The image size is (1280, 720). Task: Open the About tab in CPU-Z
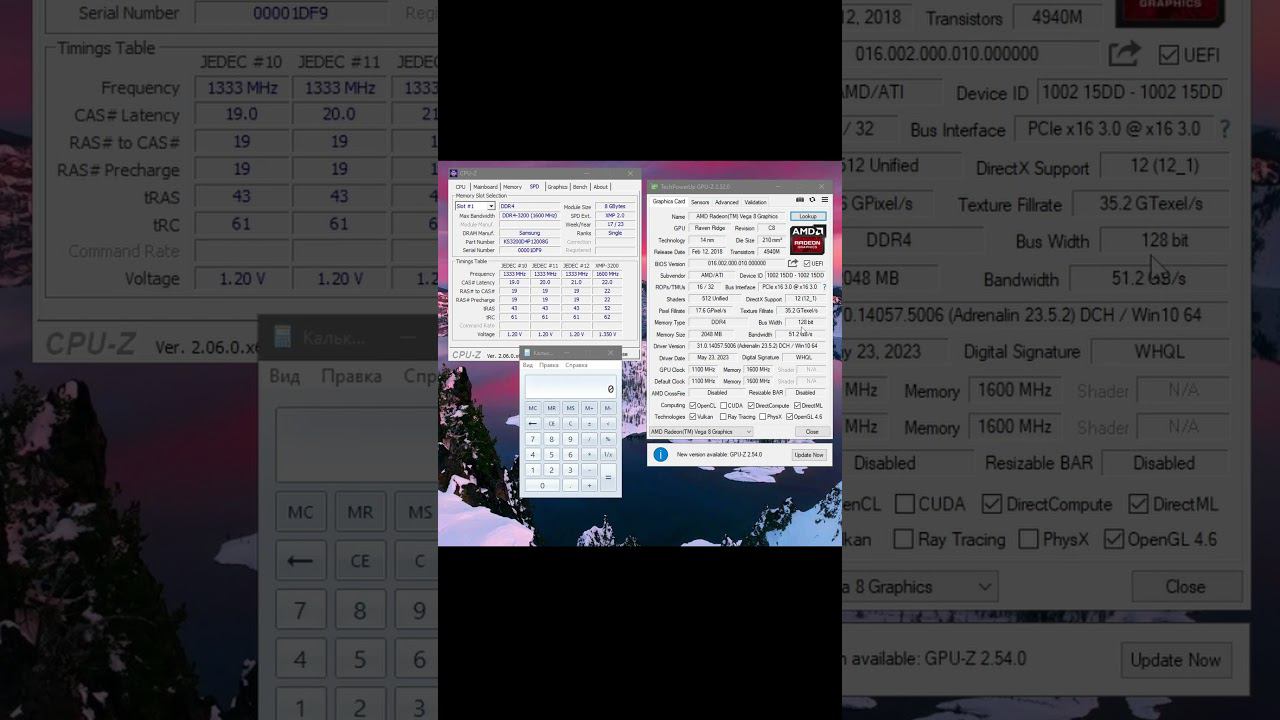coord(600,187)
